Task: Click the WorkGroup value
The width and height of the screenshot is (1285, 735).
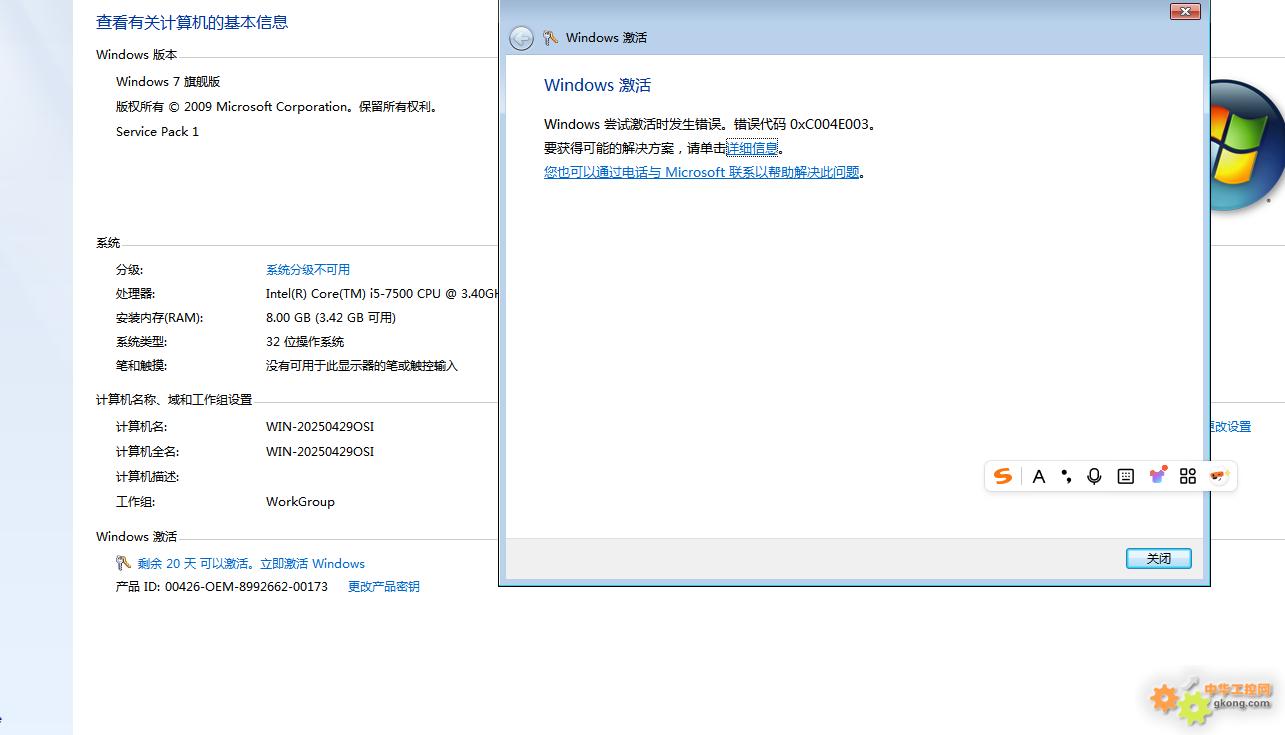Action: (x=300, y=502)
